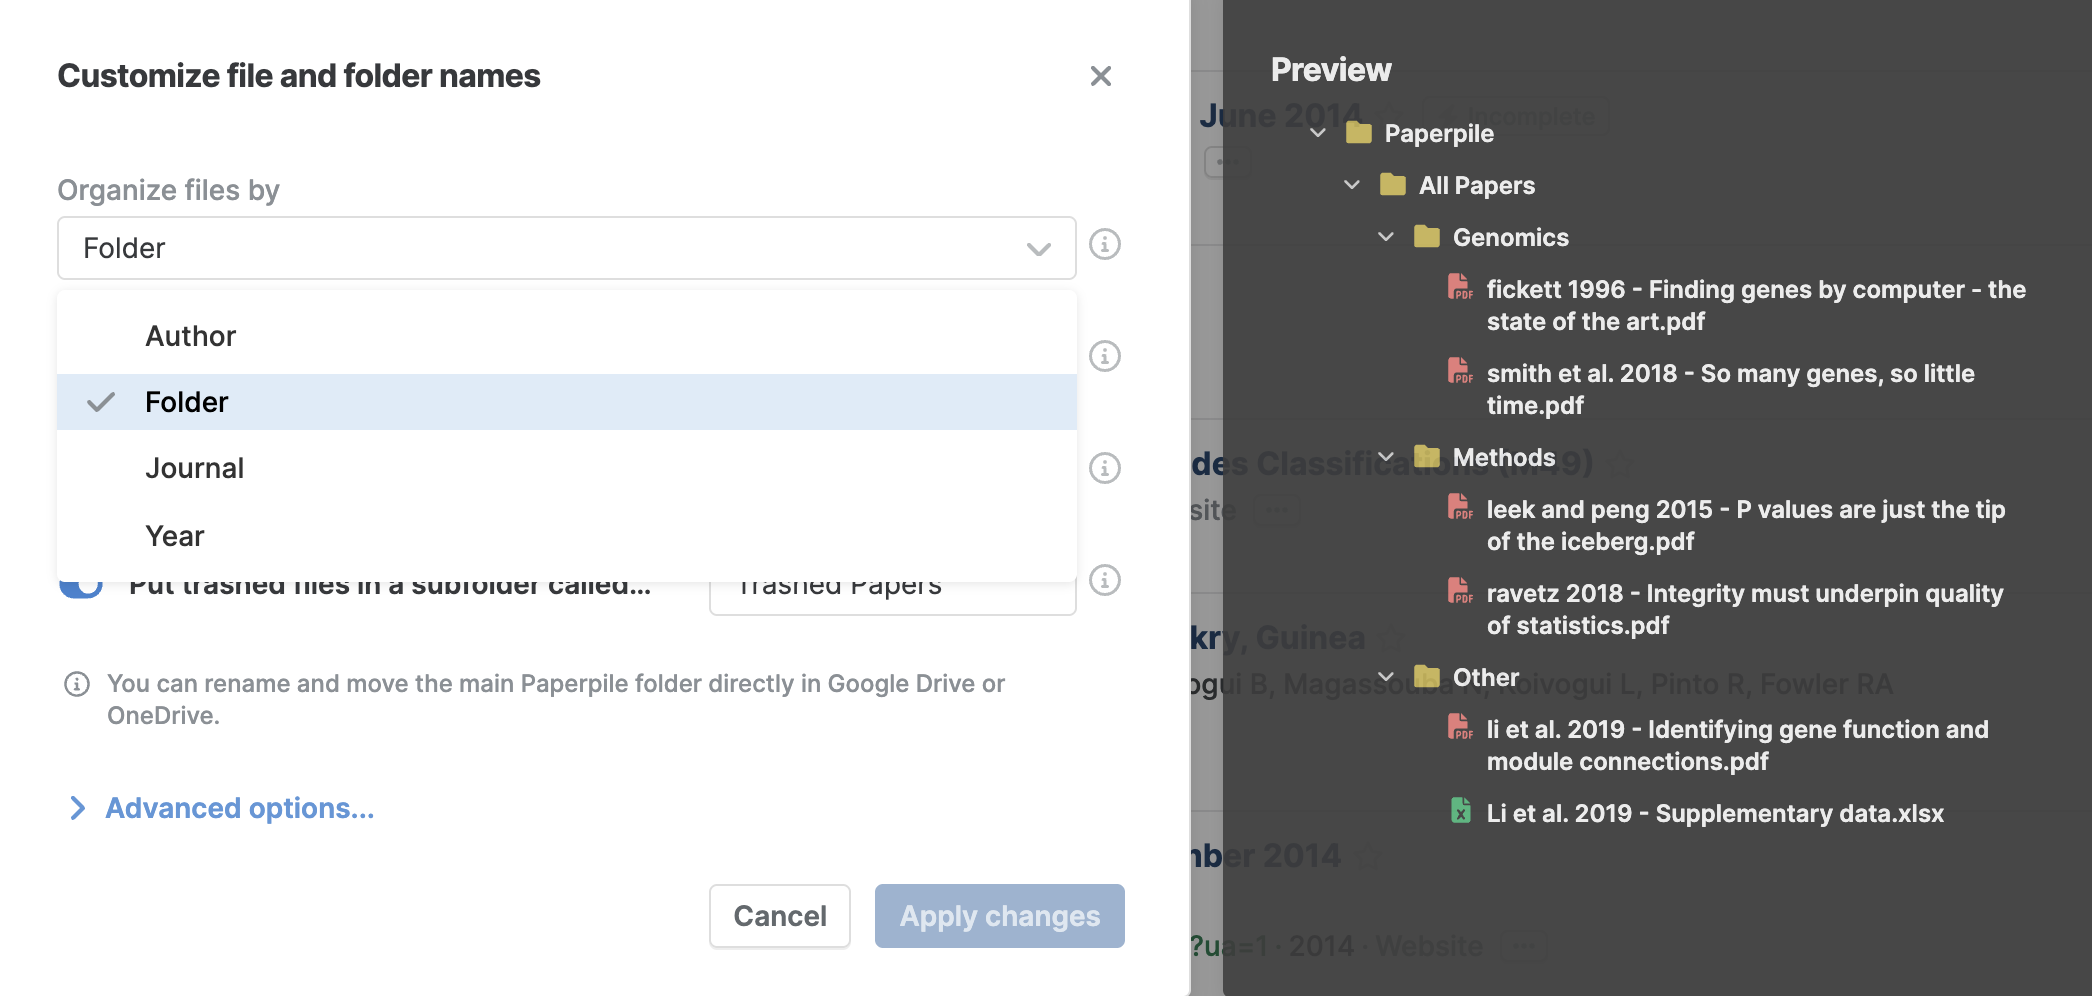Click the Genomics folder label
Screen dimensions: 2092x996
[1510, 237]
